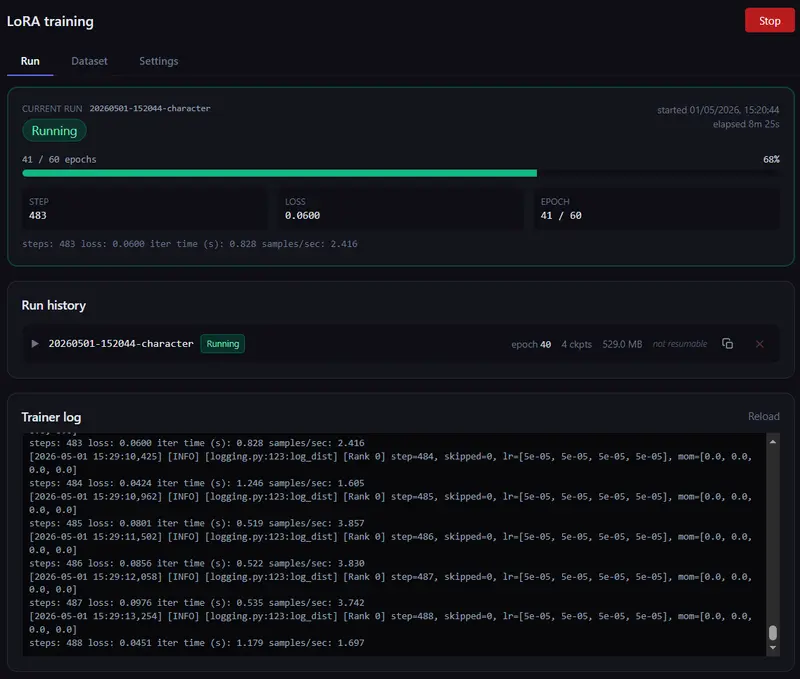Click the STEP value 483

click(38, 215)
